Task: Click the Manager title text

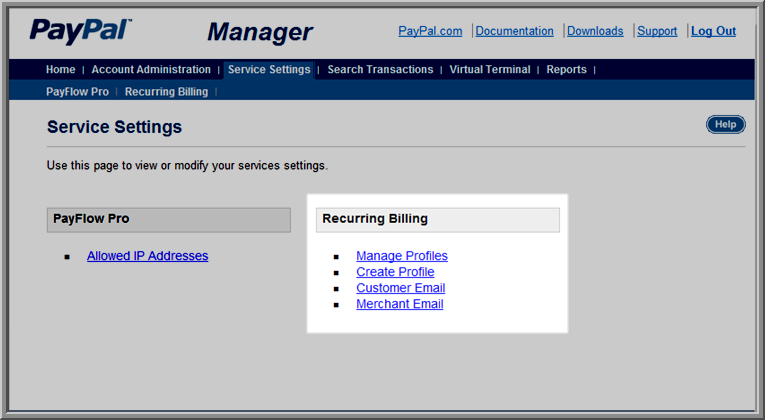Action: 260,32
